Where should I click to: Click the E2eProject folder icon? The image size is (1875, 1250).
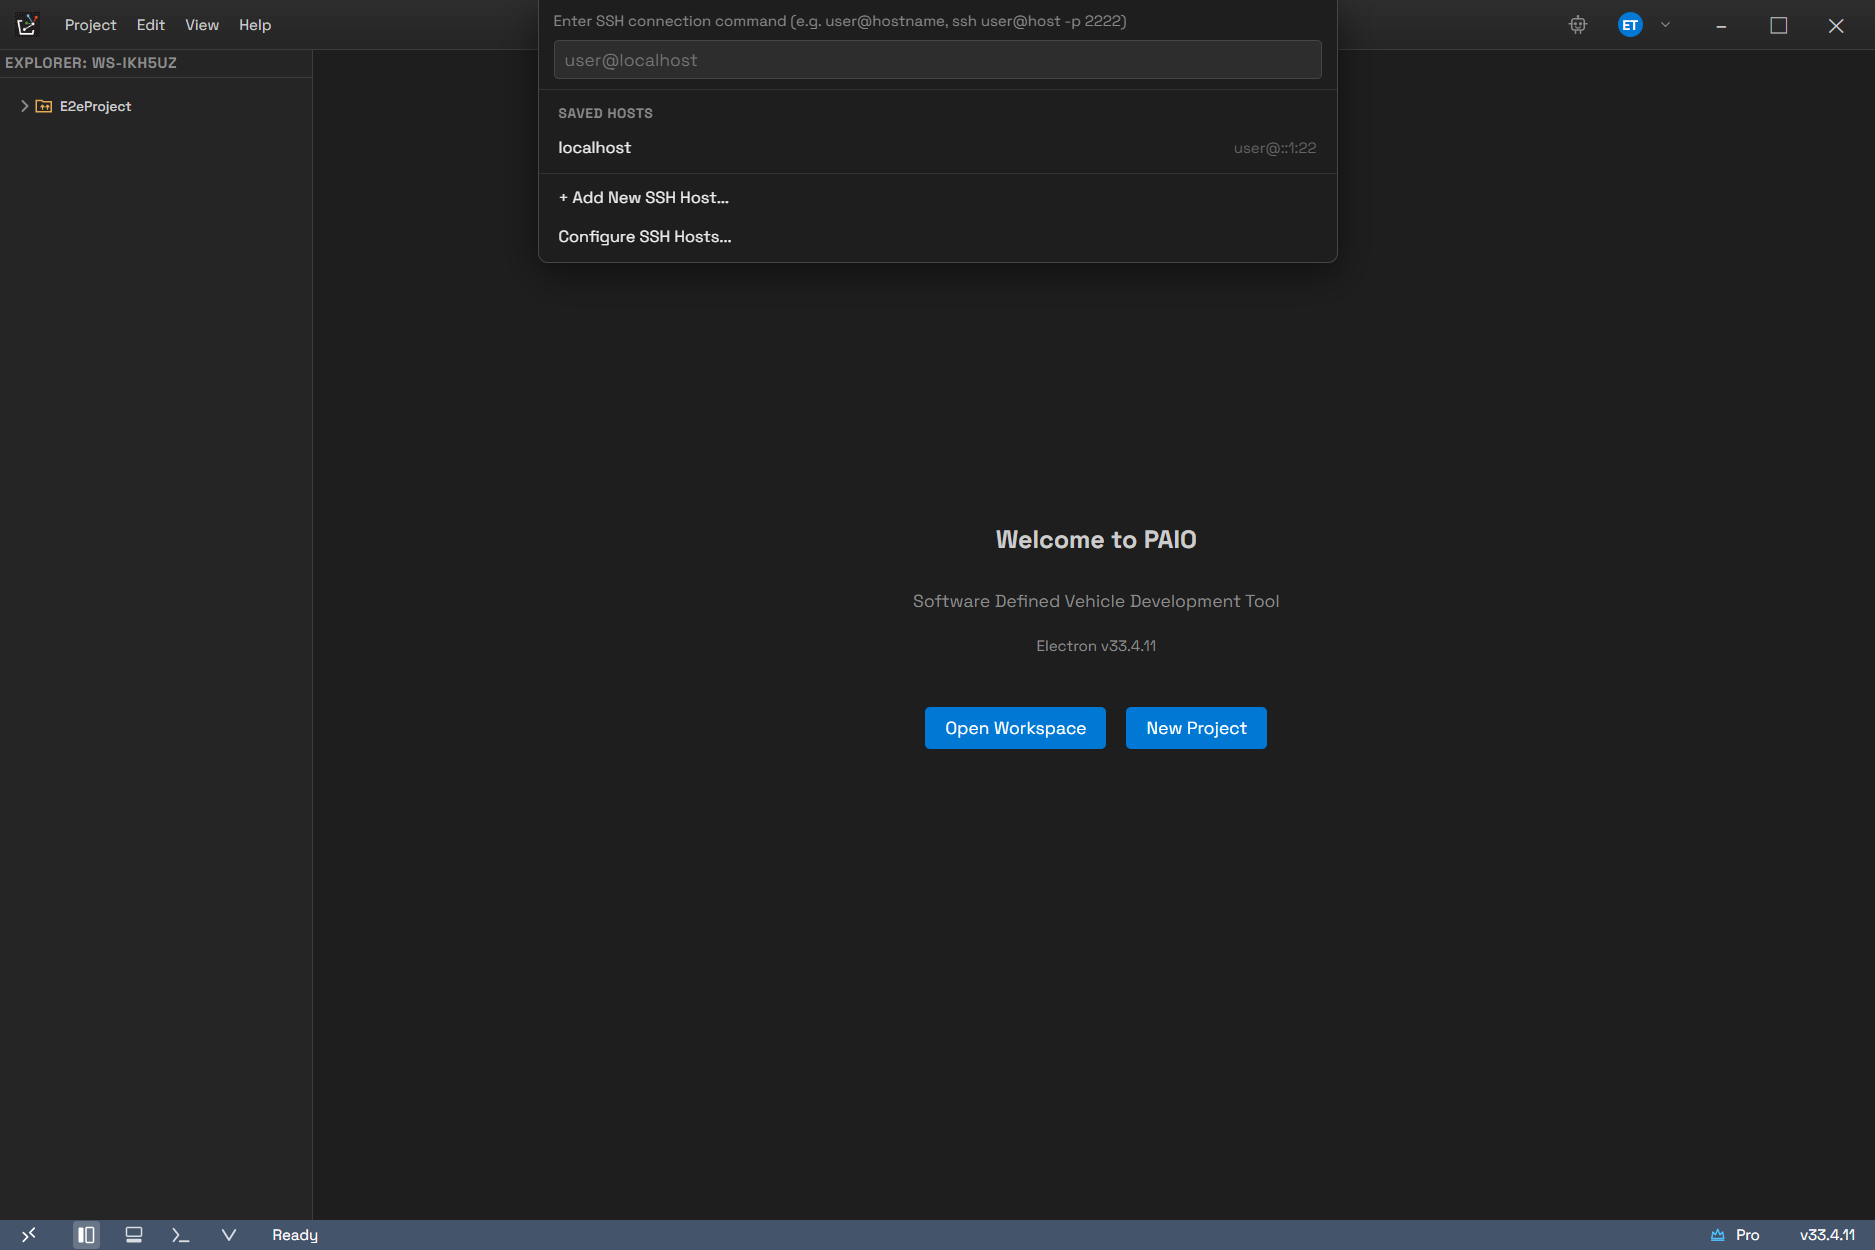[x=44, y=106]
